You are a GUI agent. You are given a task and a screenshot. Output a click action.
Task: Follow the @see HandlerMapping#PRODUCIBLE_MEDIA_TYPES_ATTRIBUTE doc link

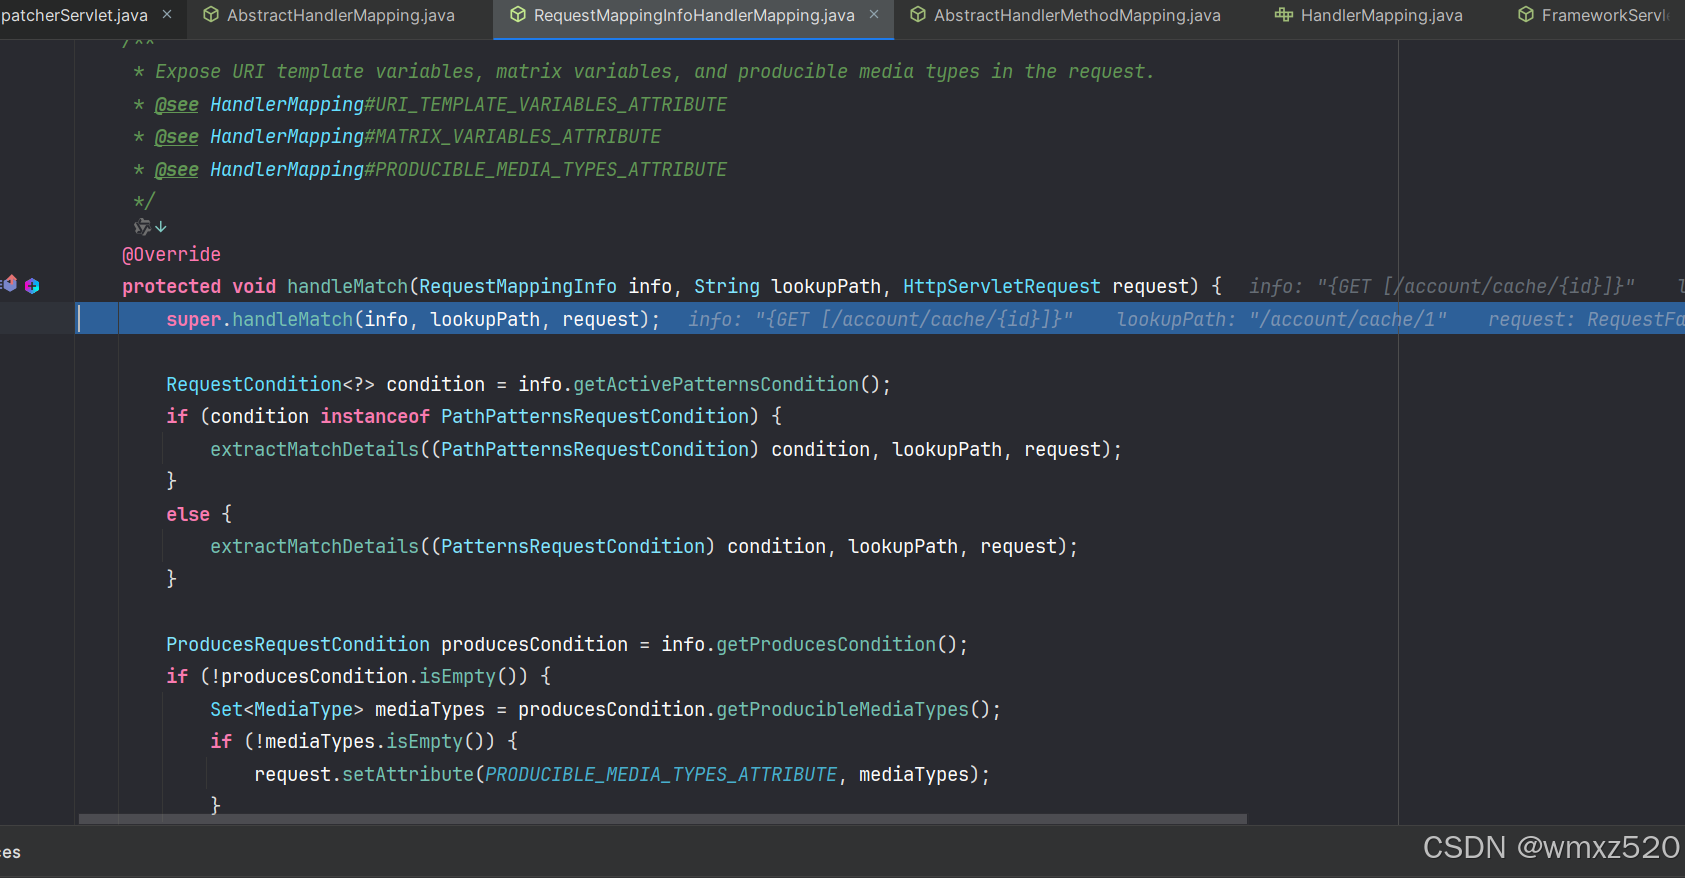[468, 169]
